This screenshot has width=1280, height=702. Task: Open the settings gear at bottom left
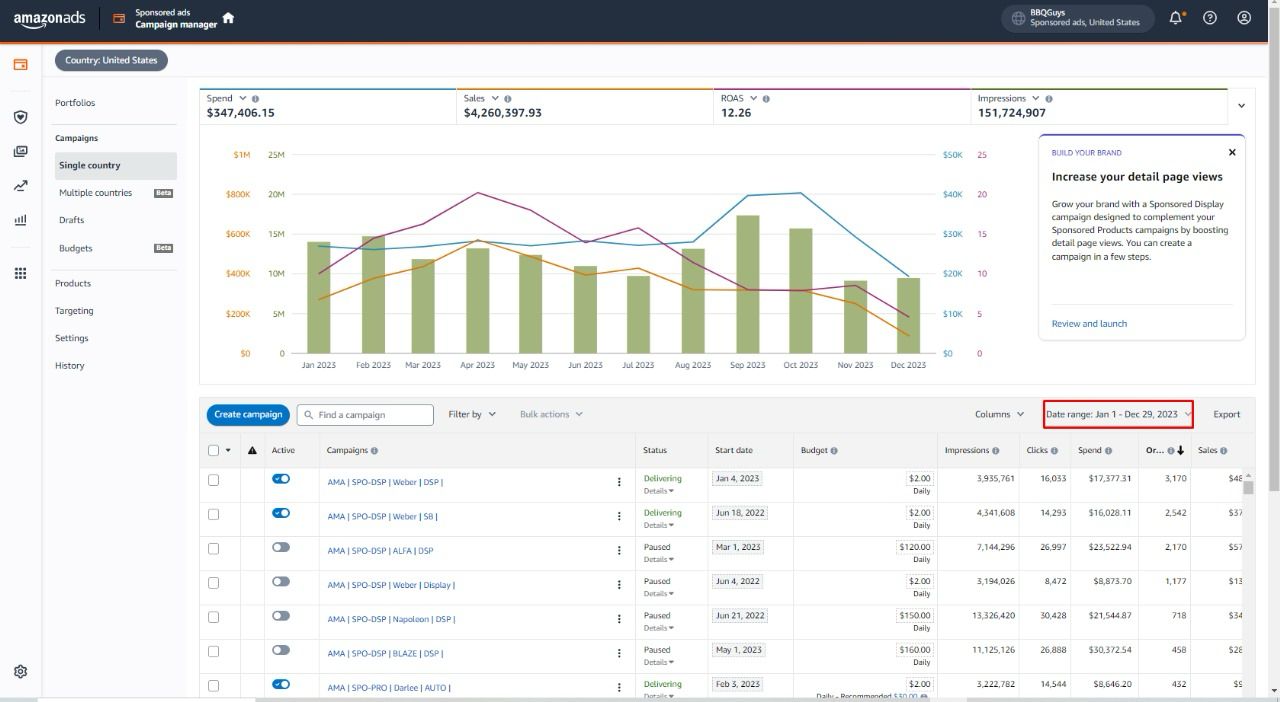point(20,672)
